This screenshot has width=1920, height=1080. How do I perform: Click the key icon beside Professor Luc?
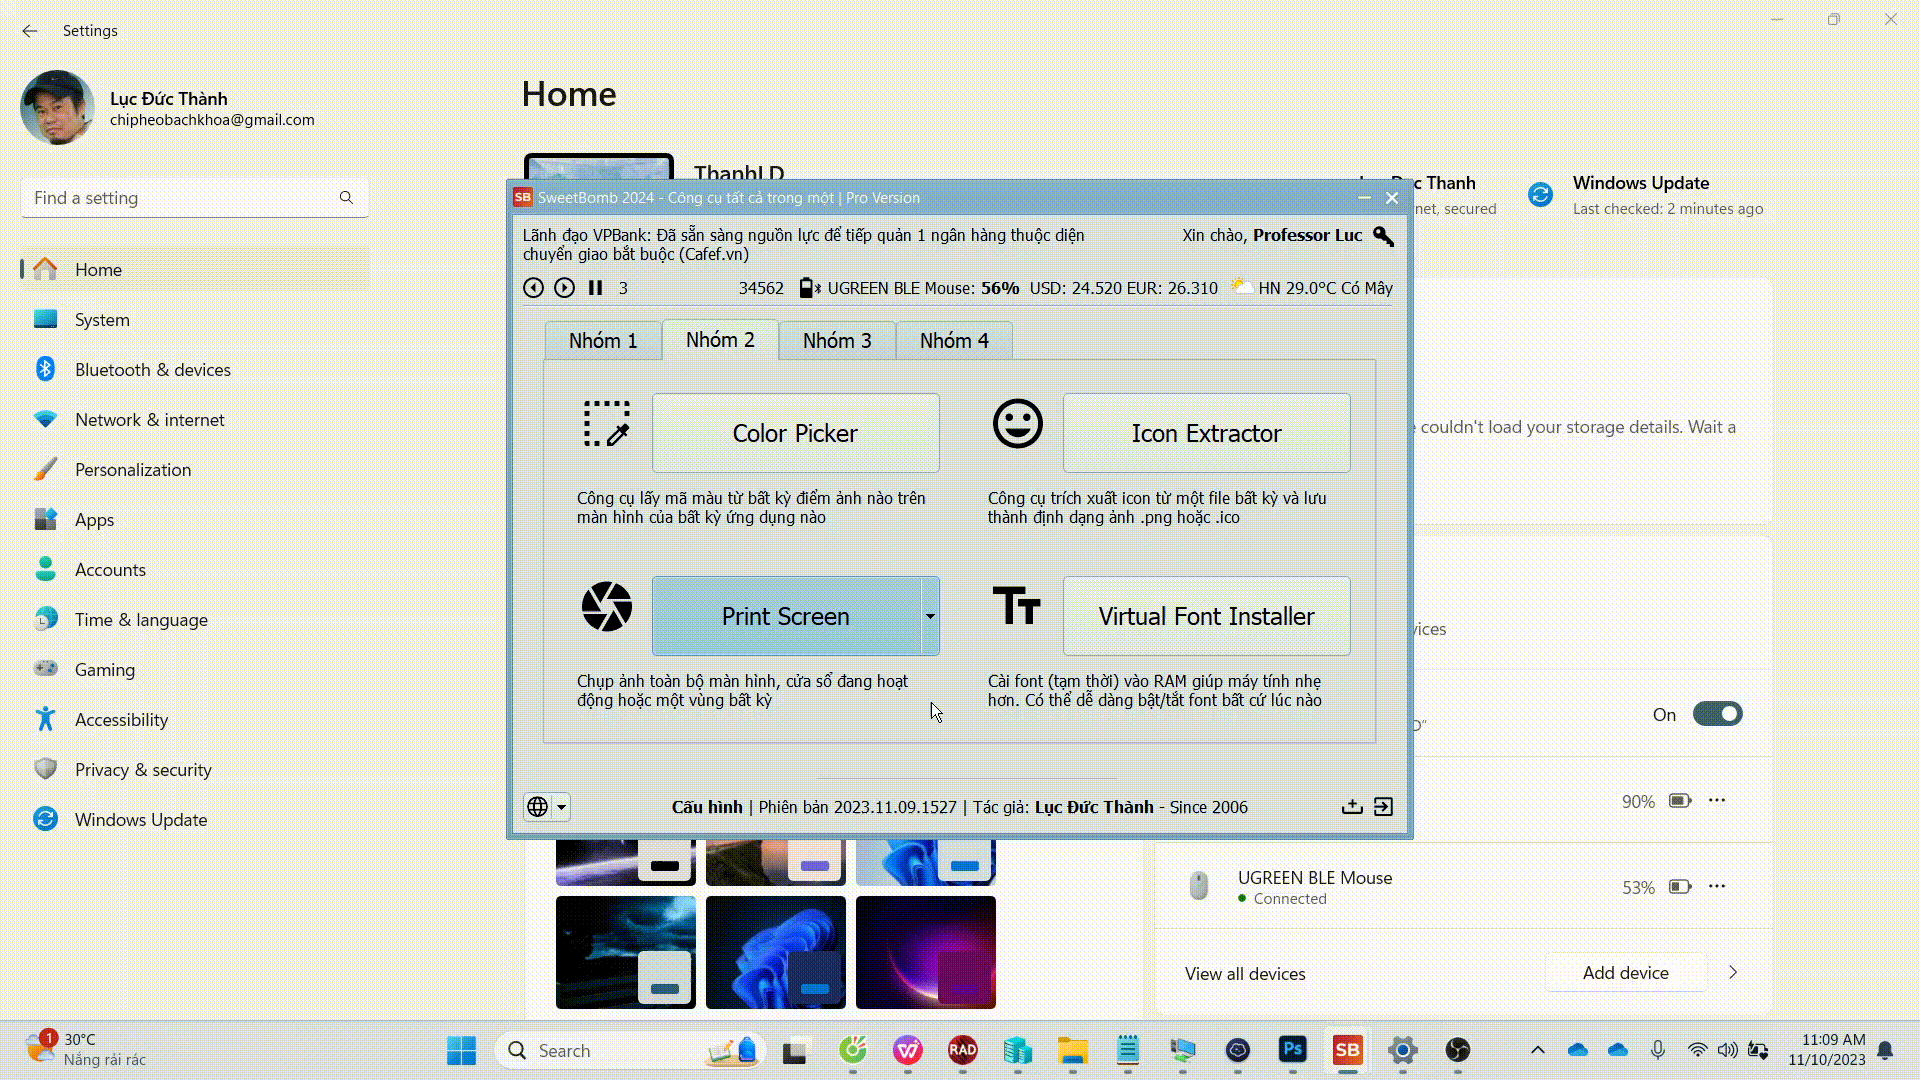click(1383, 236)
